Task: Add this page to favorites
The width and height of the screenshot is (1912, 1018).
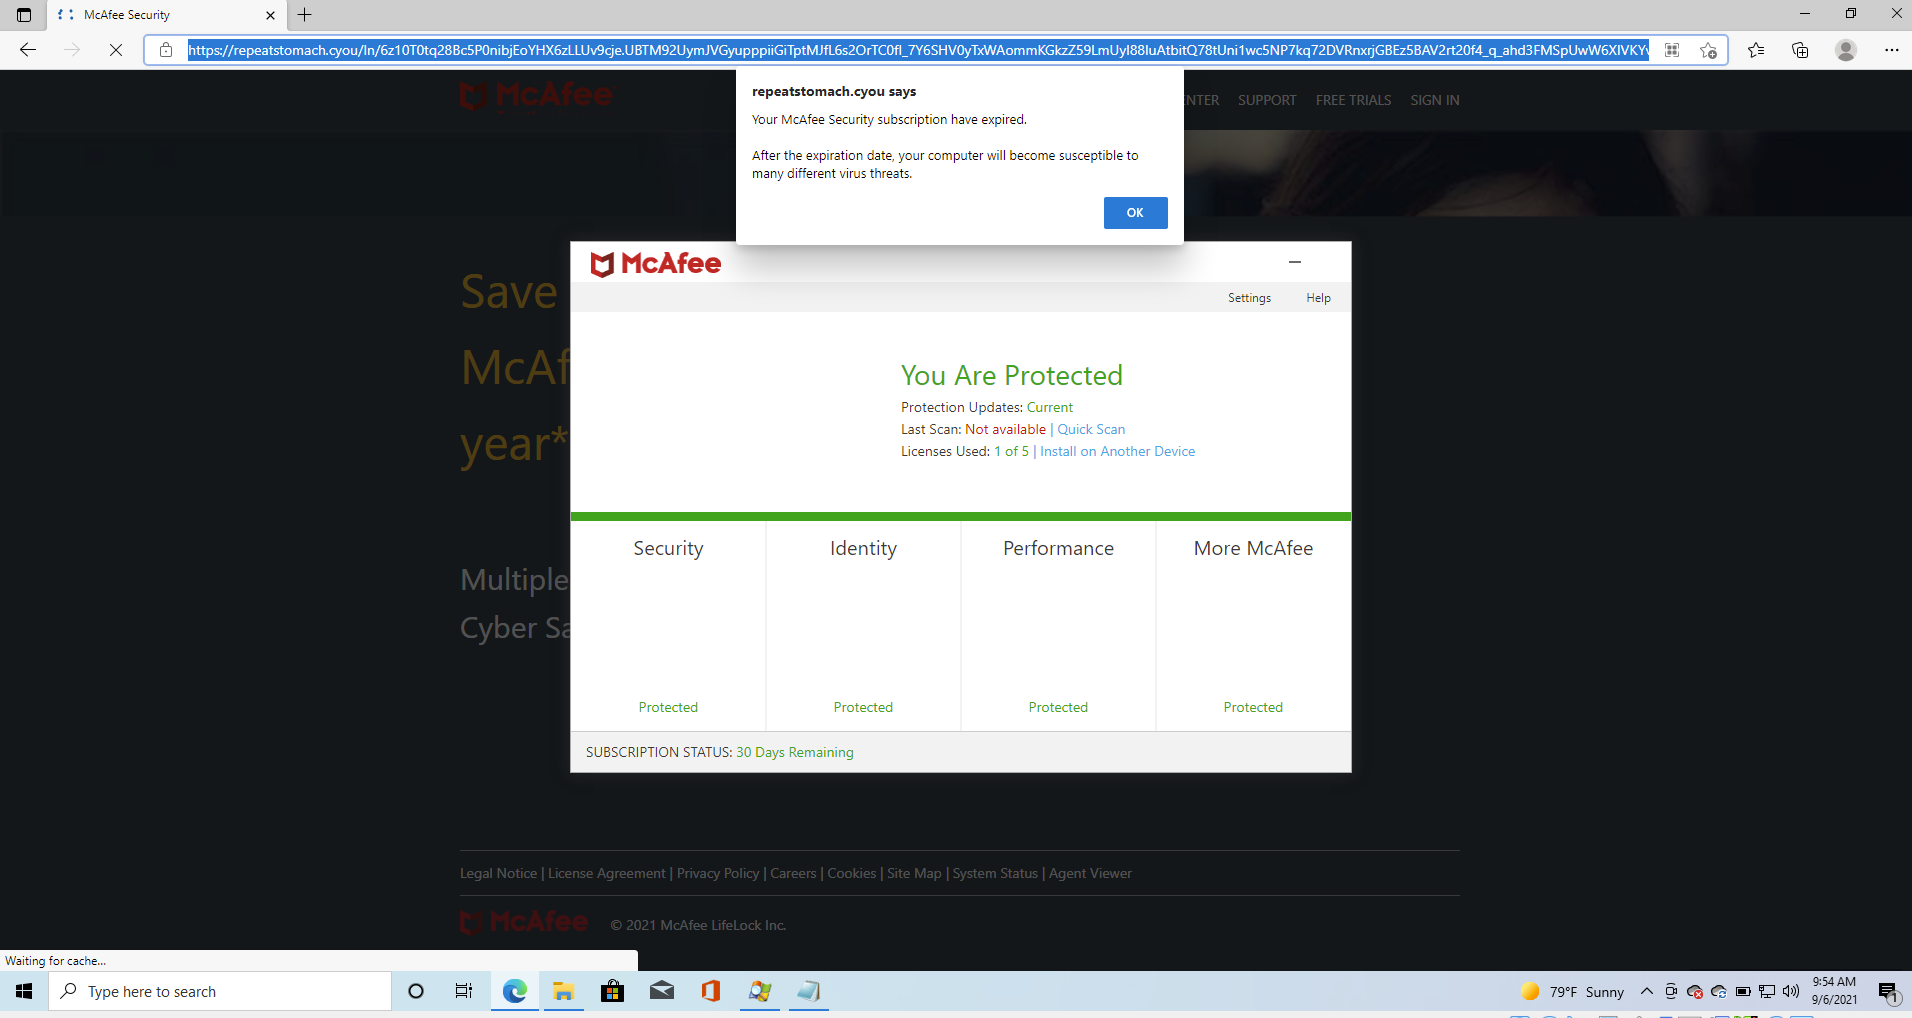Action: pyautogui.click(x=1708, y=50)
